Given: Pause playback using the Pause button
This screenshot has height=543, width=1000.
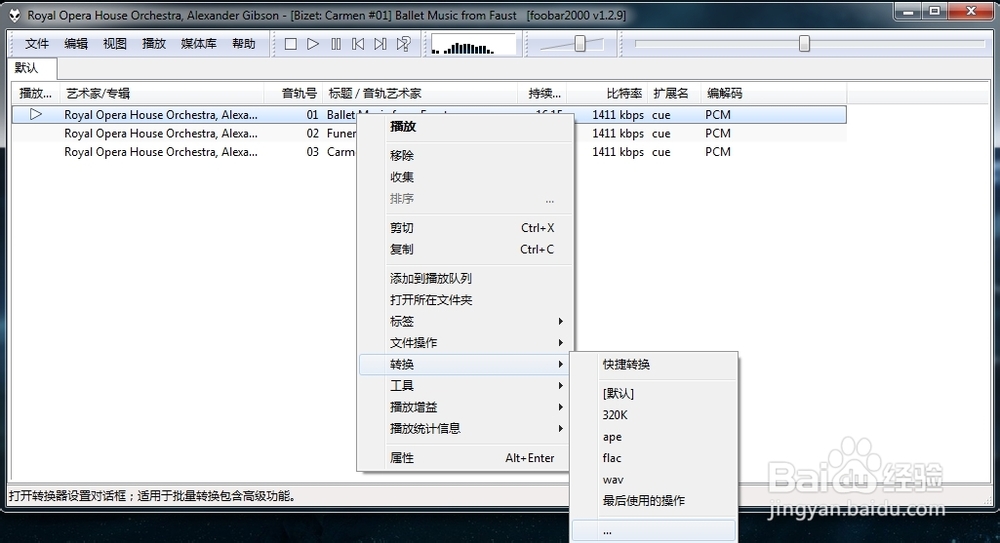Looking at the screenshot, I should pos(335,44).
